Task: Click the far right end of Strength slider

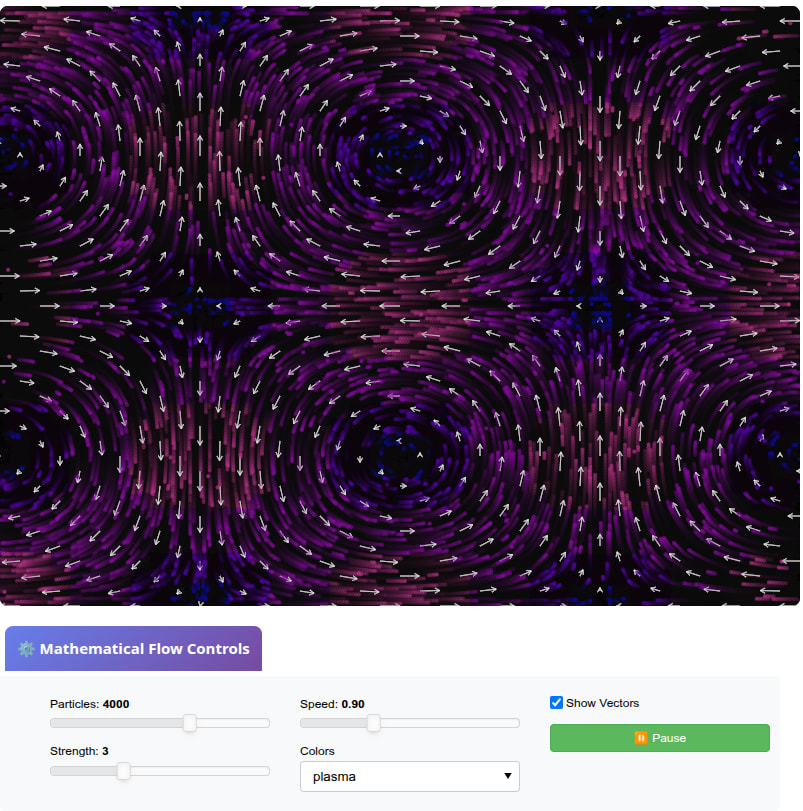Action: pyautogui.click(x=267, y=771)
